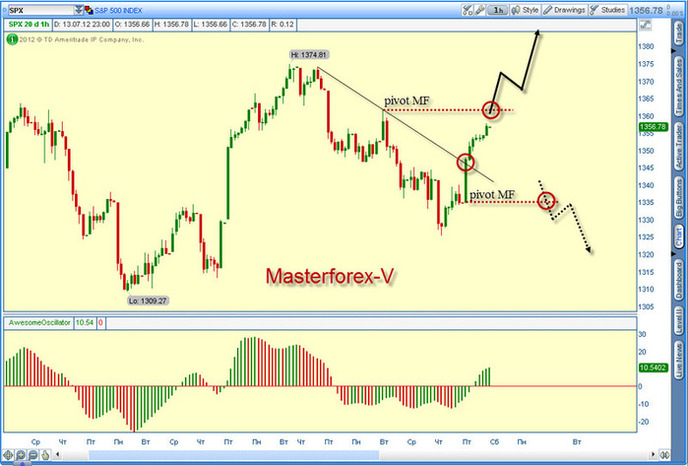Open the Live News side tab

pyautogui.click(x=679, y=358)
